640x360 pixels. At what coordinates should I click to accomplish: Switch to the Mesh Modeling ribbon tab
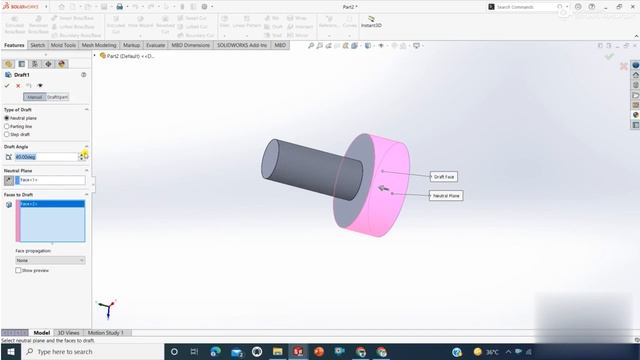point(99,45)
